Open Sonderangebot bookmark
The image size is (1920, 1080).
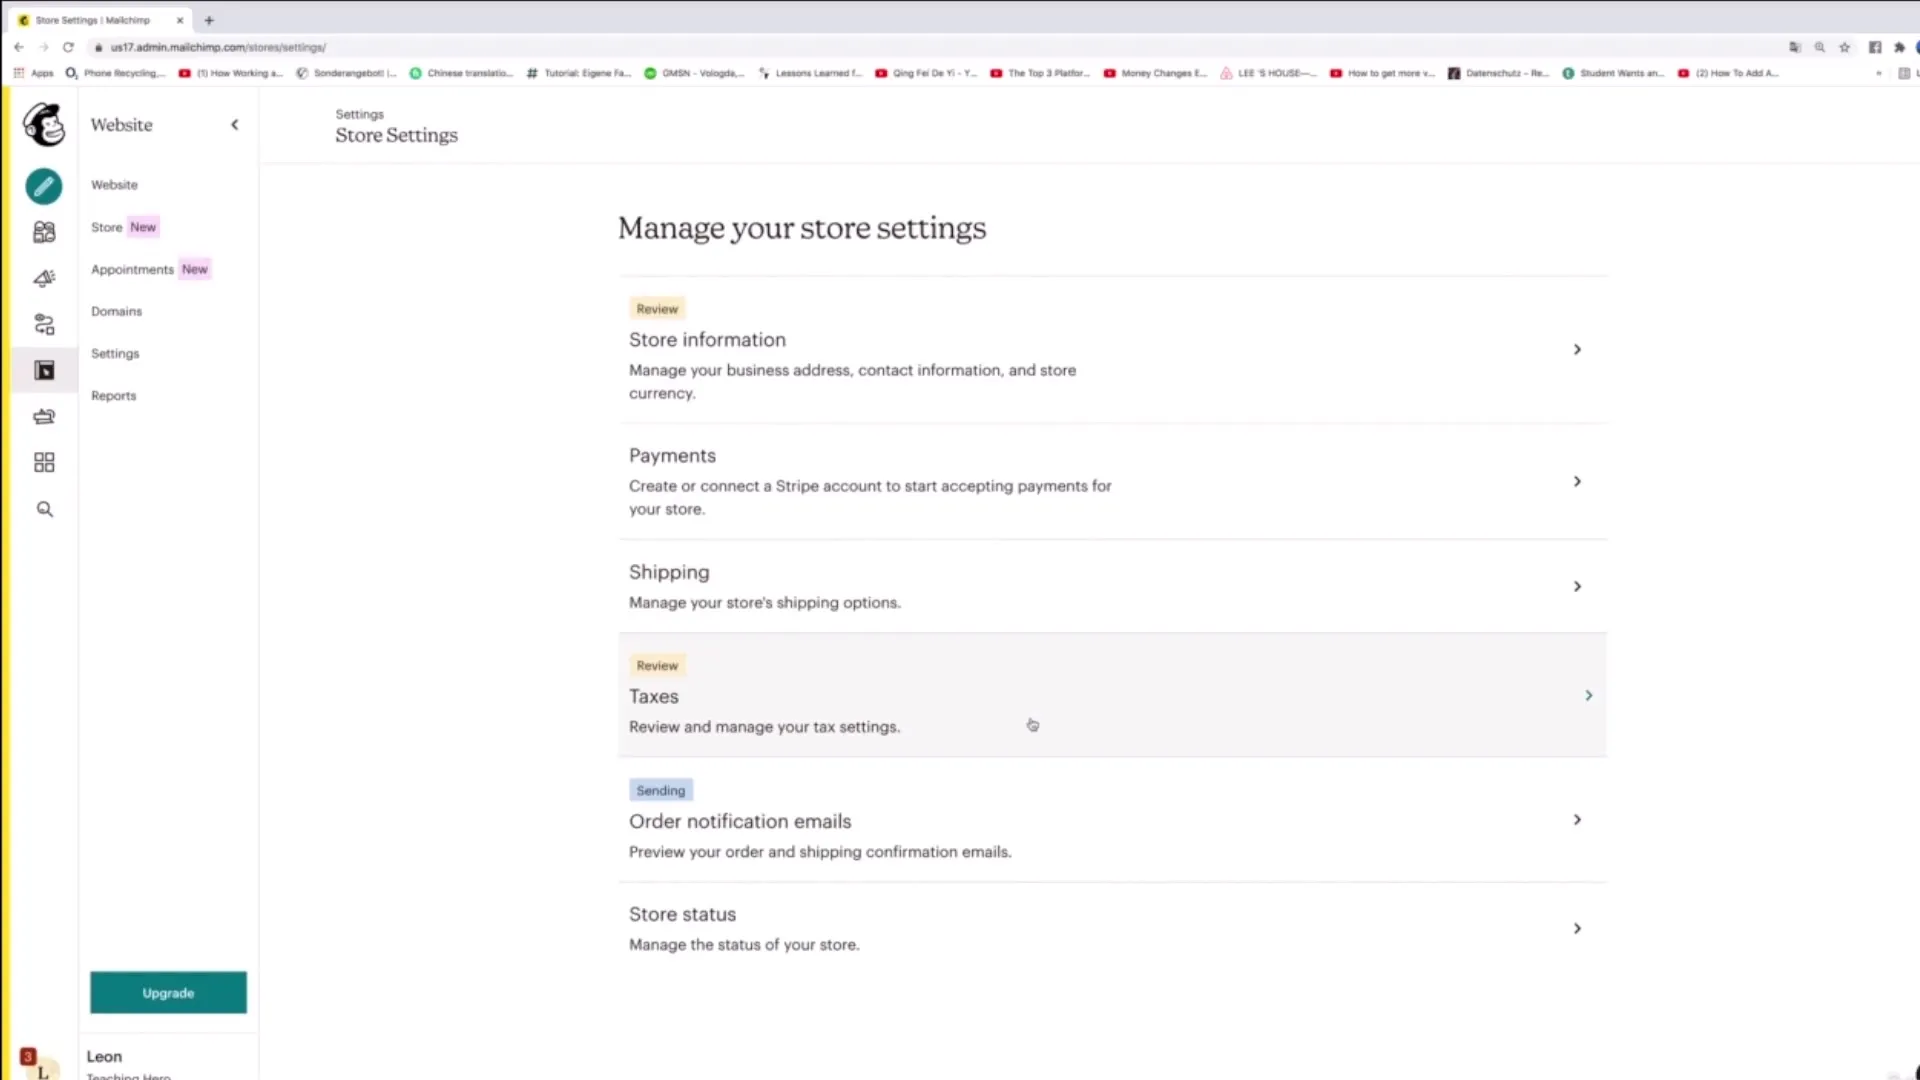click(346, 73)
